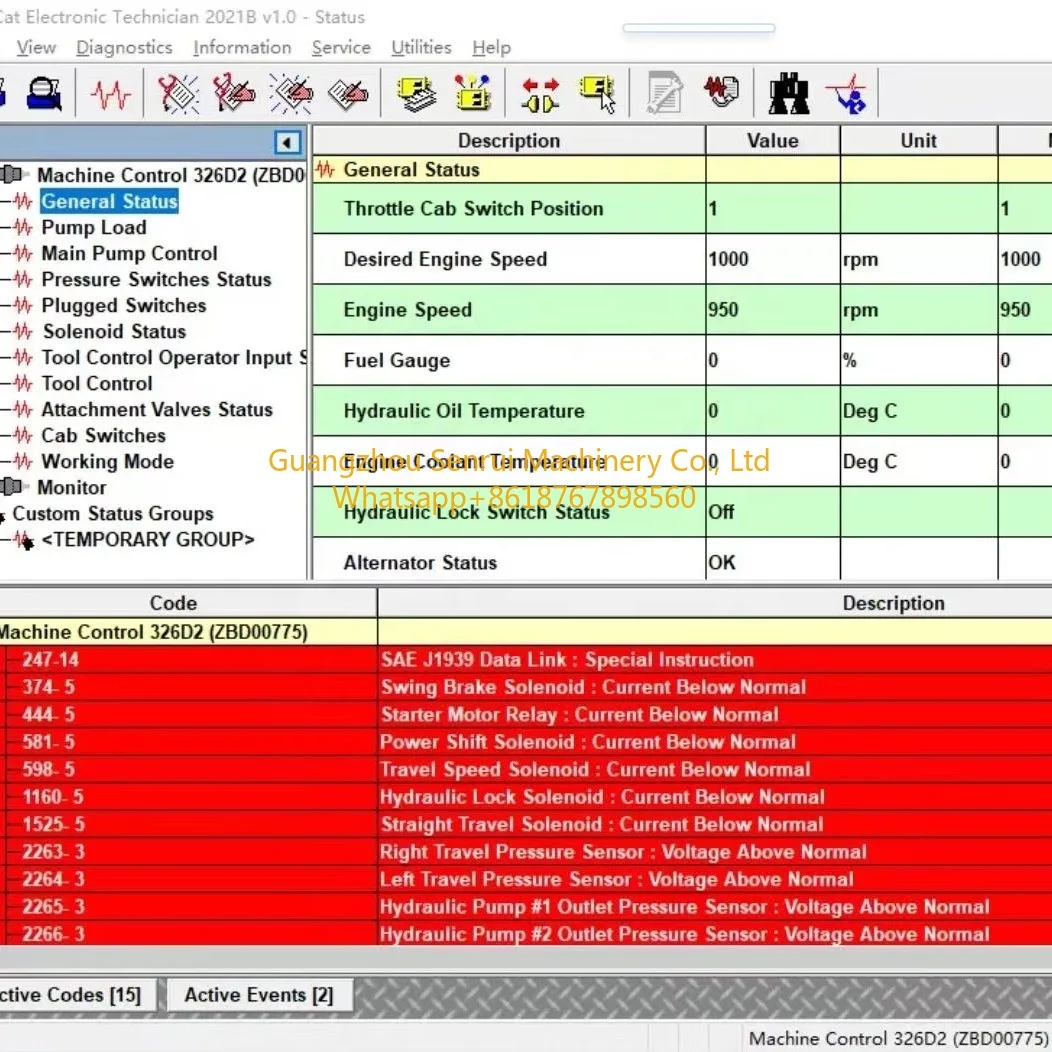Viewport: 1052px width, 1052px height.
Task: Click the Connect/Disconnect arrows icon
Action: pos(540,94)
